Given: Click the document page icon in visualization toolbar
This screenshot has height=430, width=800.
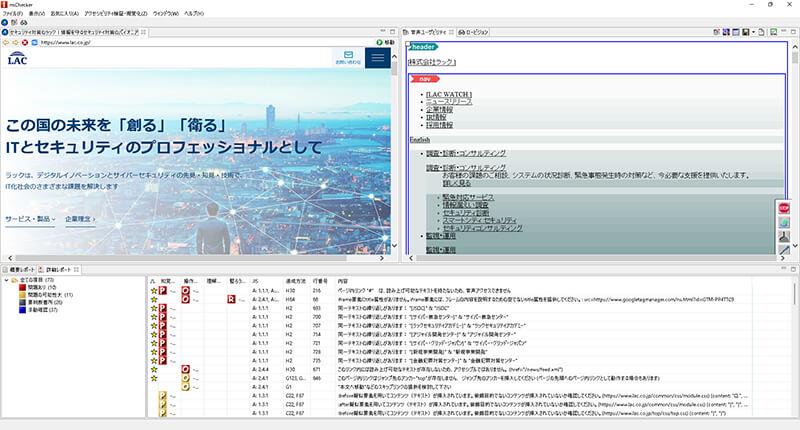Looking at the screenshot, I should (762, 32).
